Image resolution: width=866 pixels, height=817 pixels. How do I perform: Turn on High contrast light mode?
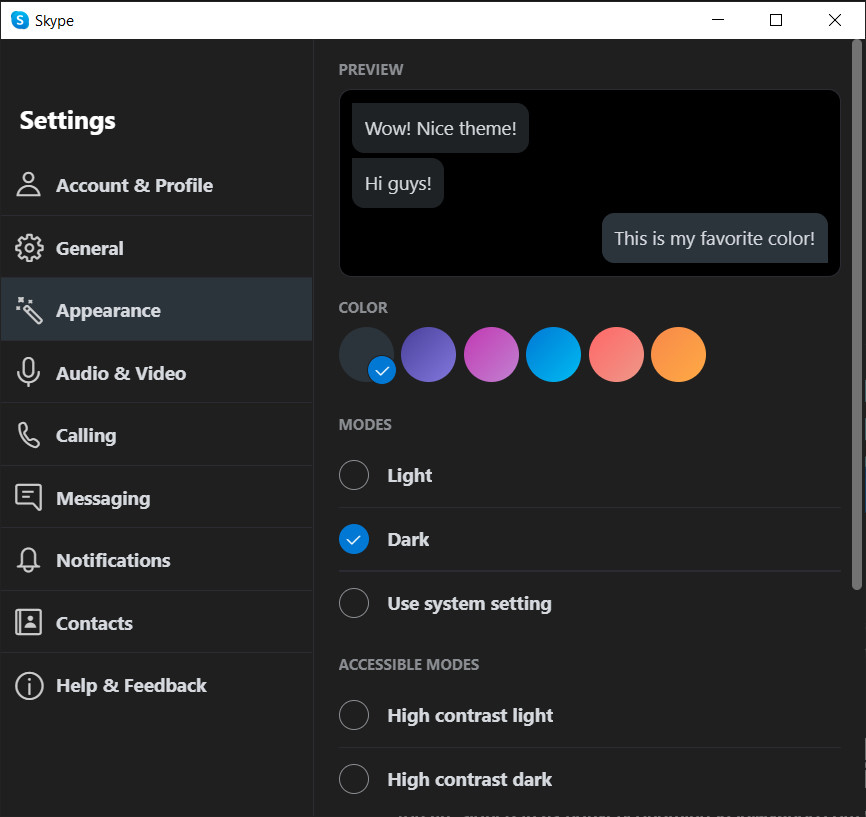click(x=354, y=715)
